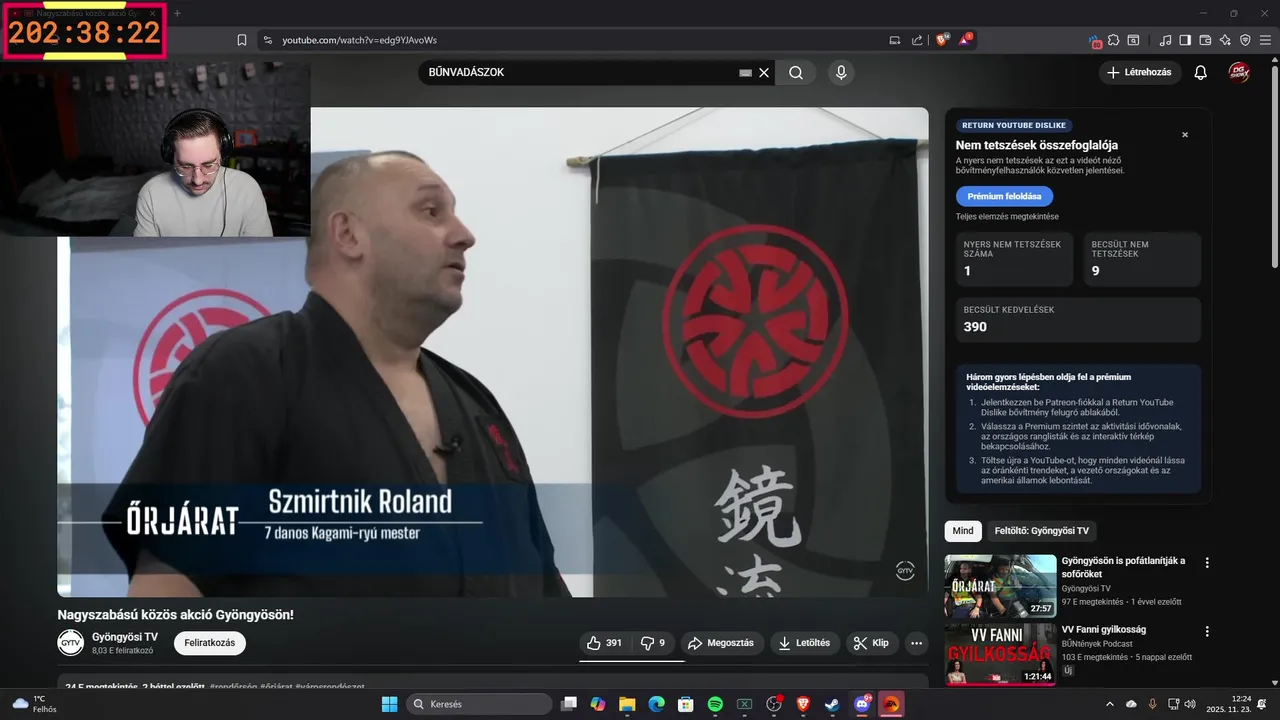Click the share page icon in the address bar
1280x720 pixels.
click(918, 40)
